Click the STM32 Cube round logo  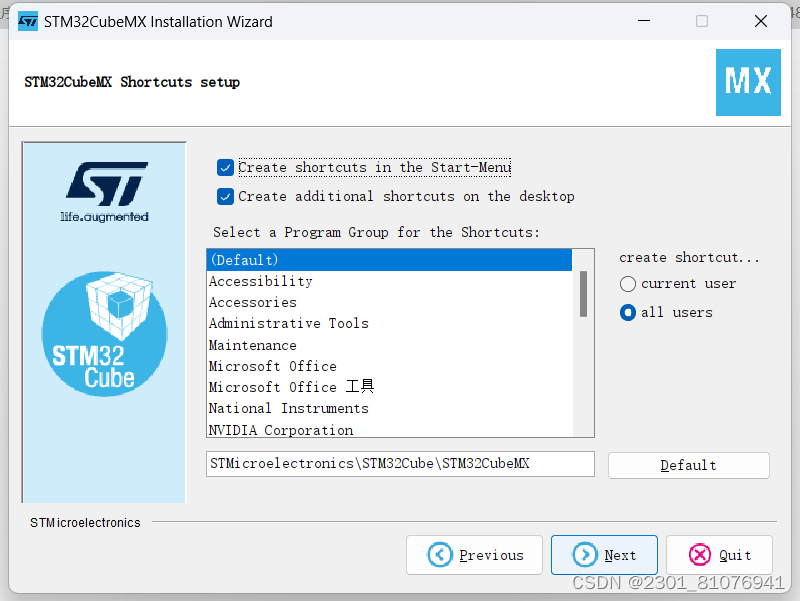(104, 334)
